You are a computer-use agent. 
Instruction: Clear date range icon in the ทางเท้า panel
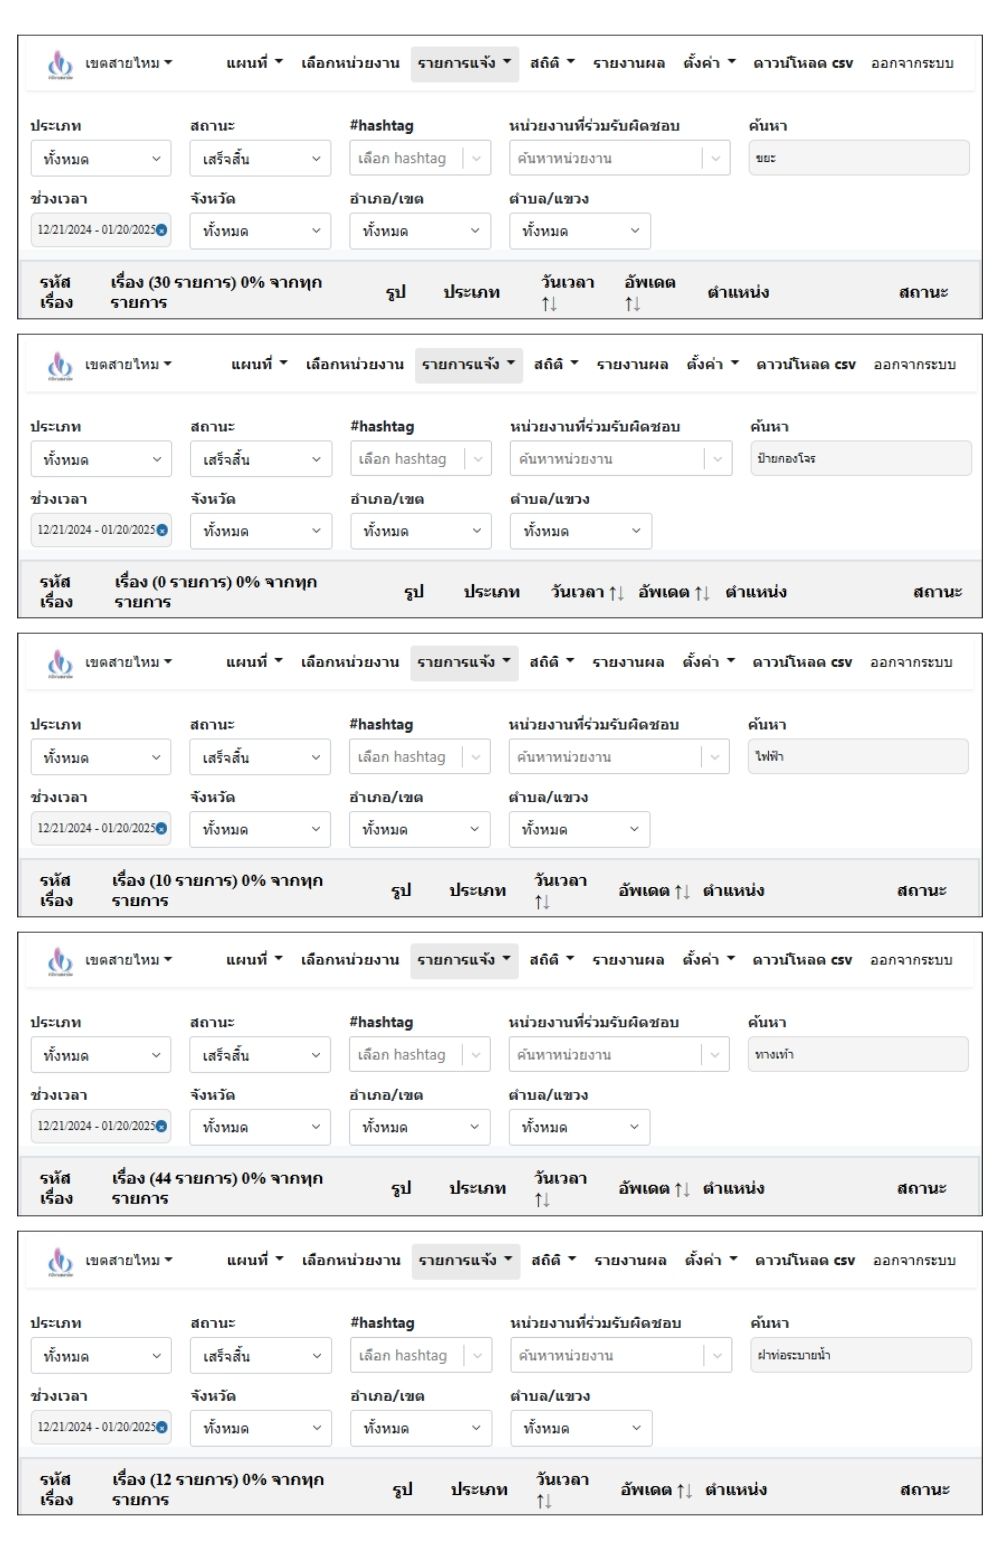point(162,1126)
